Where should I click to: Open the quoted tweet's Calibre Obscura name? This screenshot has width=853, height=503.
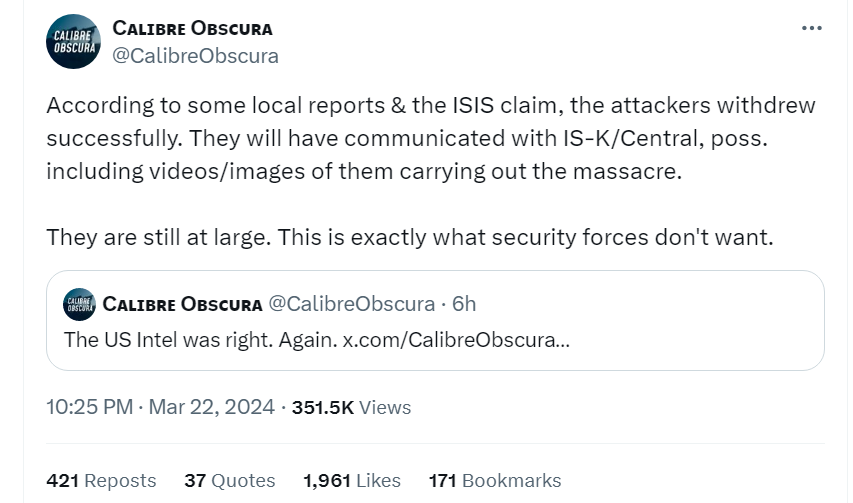[x=182, y=304]
